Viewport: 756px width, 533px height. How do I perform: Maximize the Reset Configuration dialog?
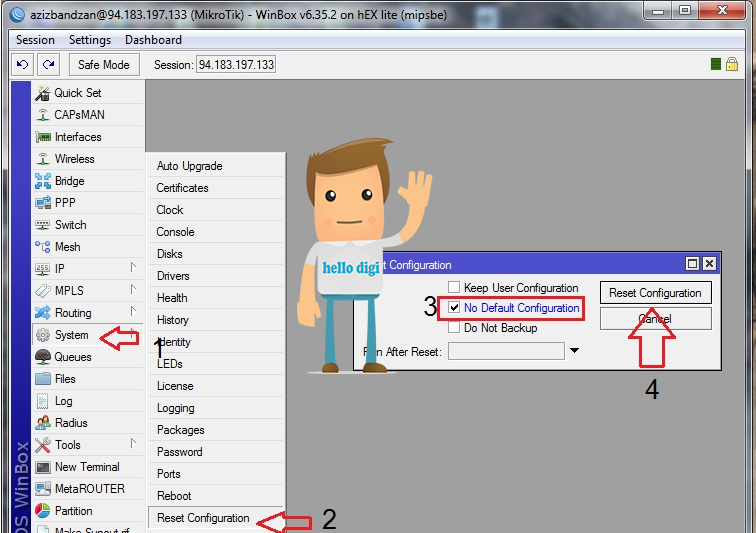coord(692,263)
